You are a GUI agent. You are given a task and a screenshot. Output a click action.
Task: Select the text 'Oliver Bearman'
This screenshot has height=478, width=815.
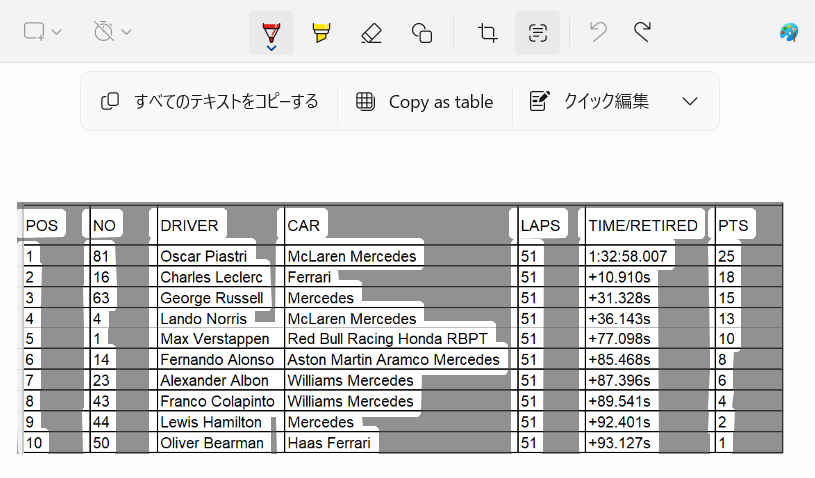coord(212,443)
